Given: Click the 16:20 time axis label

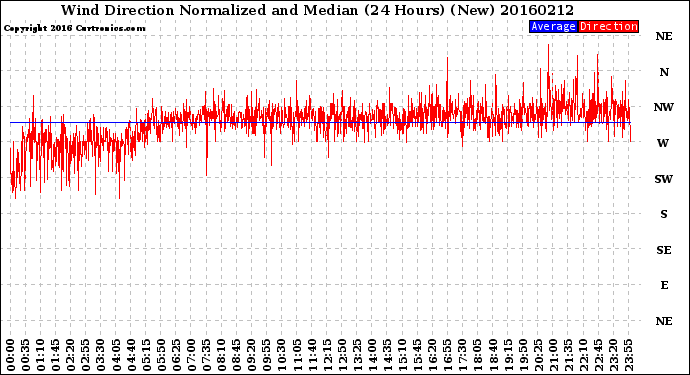Looking at the screenshot, I should 432,355.
